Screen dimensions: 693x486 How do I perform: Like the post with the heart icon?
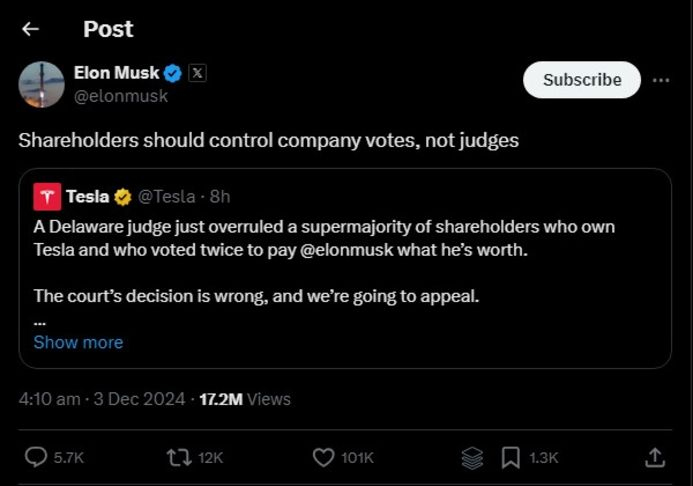coord(323,457)
